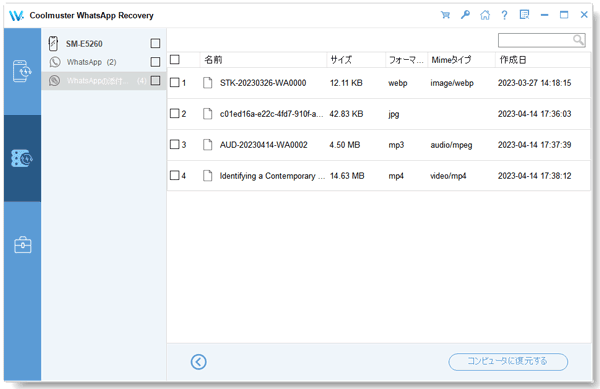Click audio/mpeg mime type cell
Viewport: 600px width, 389px height.
tap(451, 145)
